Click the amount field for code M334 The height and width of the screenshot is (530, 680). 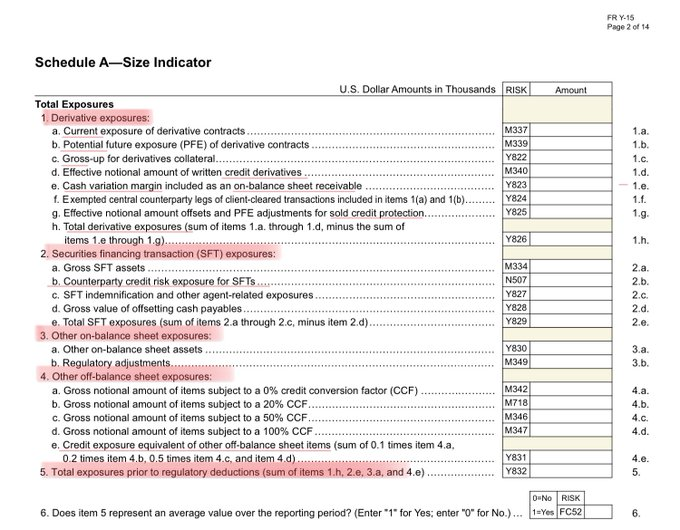coord(571,266)
